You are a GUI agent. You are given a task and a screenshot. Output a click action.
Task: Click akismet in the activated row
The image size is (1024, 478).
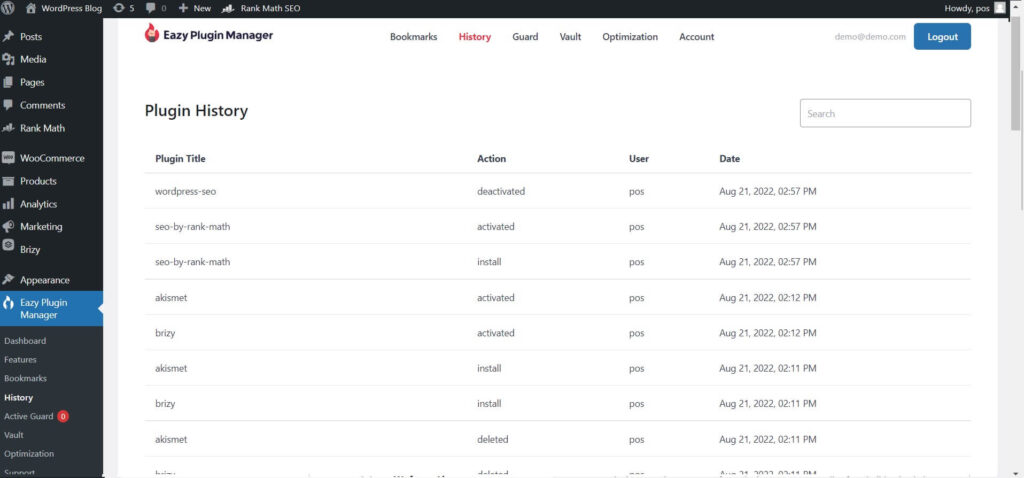[171, 298]
